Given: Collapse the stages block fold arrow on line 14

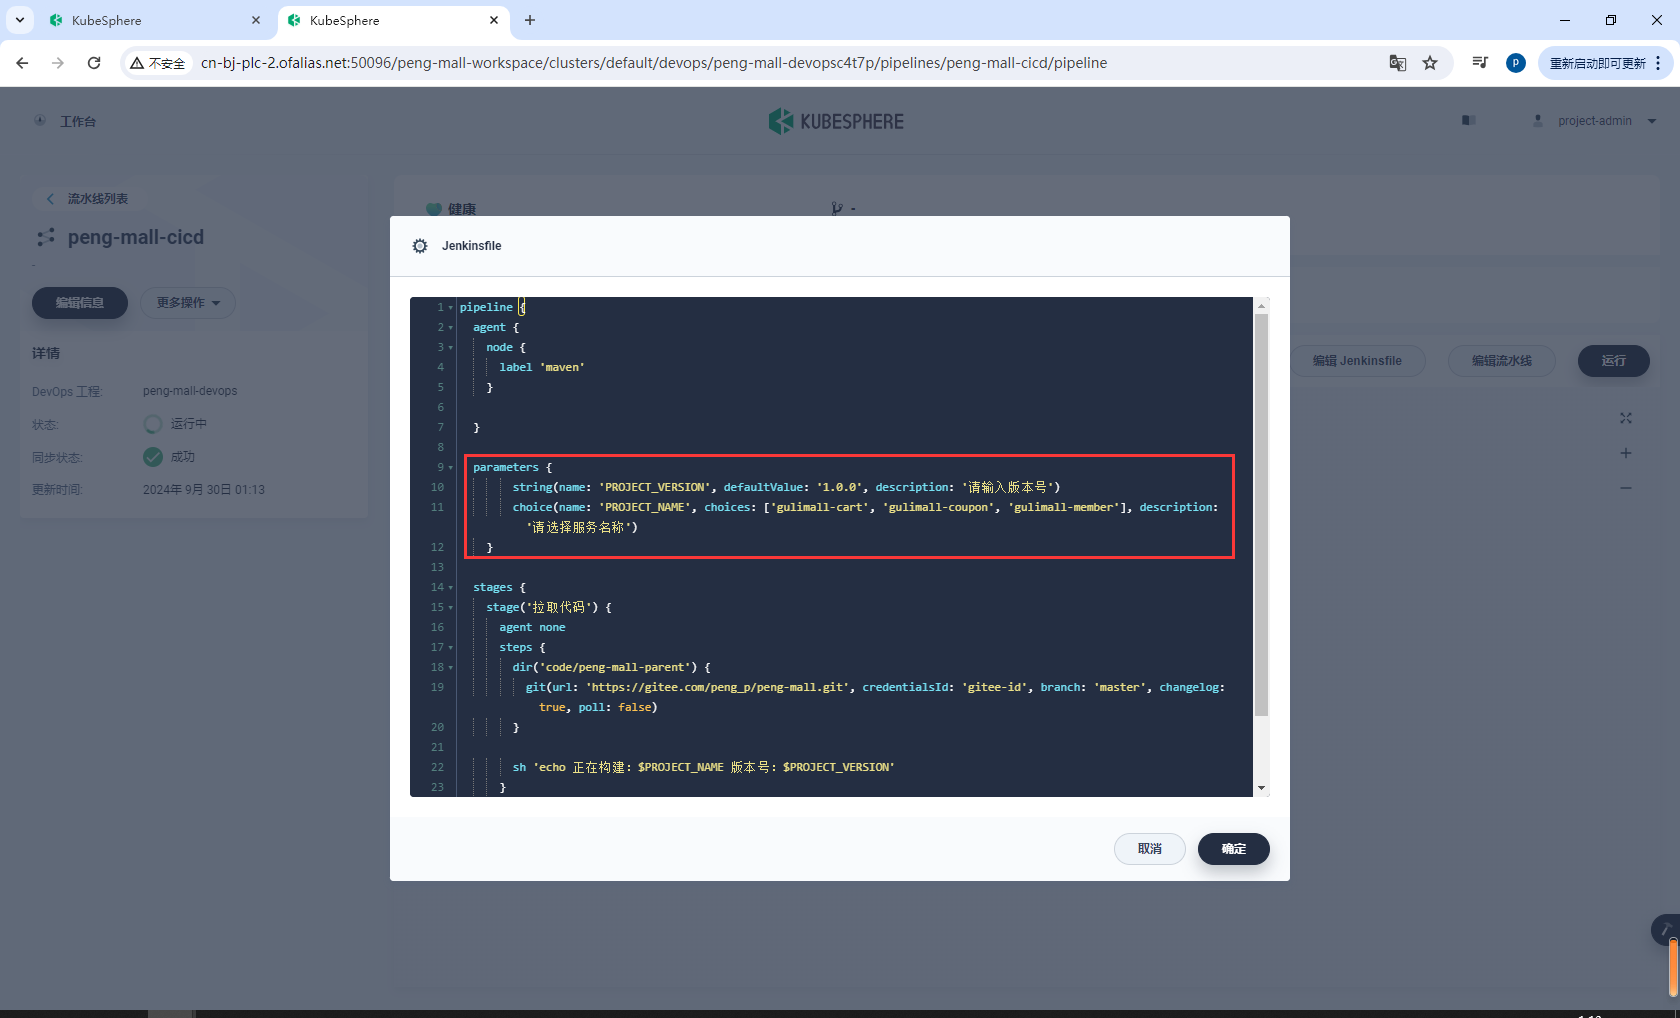Looking at the screenshot, I should pyautogui.click(x=451, y=588).
